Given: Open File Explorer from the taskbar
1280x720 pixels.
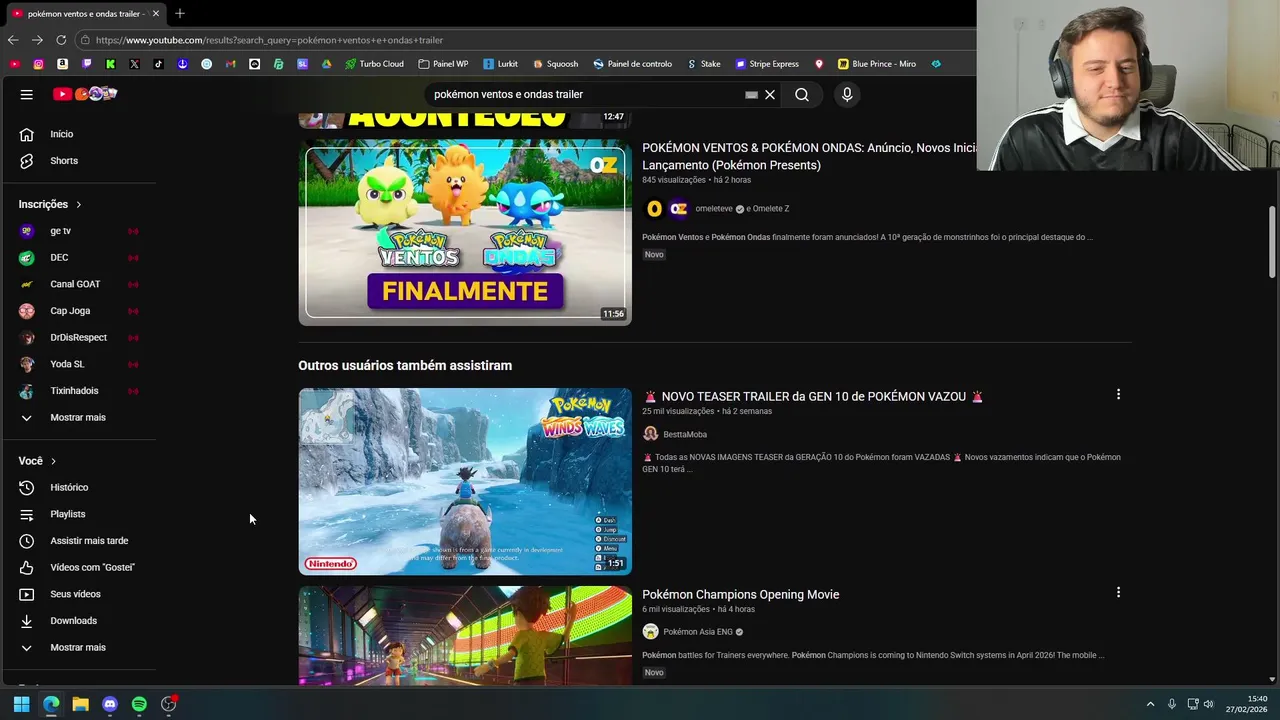Looking at the screenshot, I should 80,704.
